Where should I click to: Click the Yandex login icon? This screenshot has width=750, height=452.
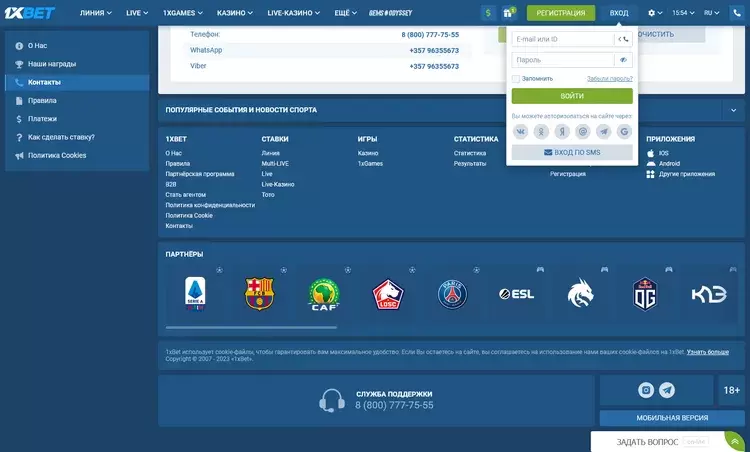(x=562, y=131)
